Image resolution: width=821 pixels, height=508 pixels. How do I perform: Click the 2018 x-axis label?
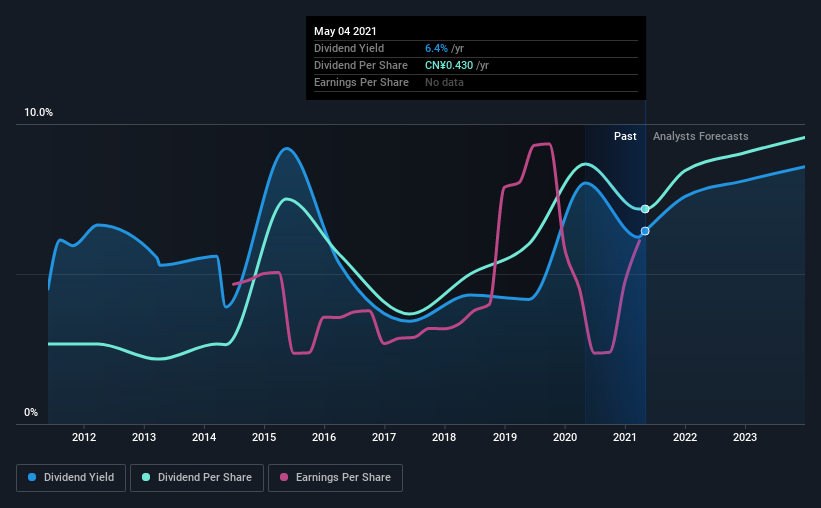click(444, 437)
